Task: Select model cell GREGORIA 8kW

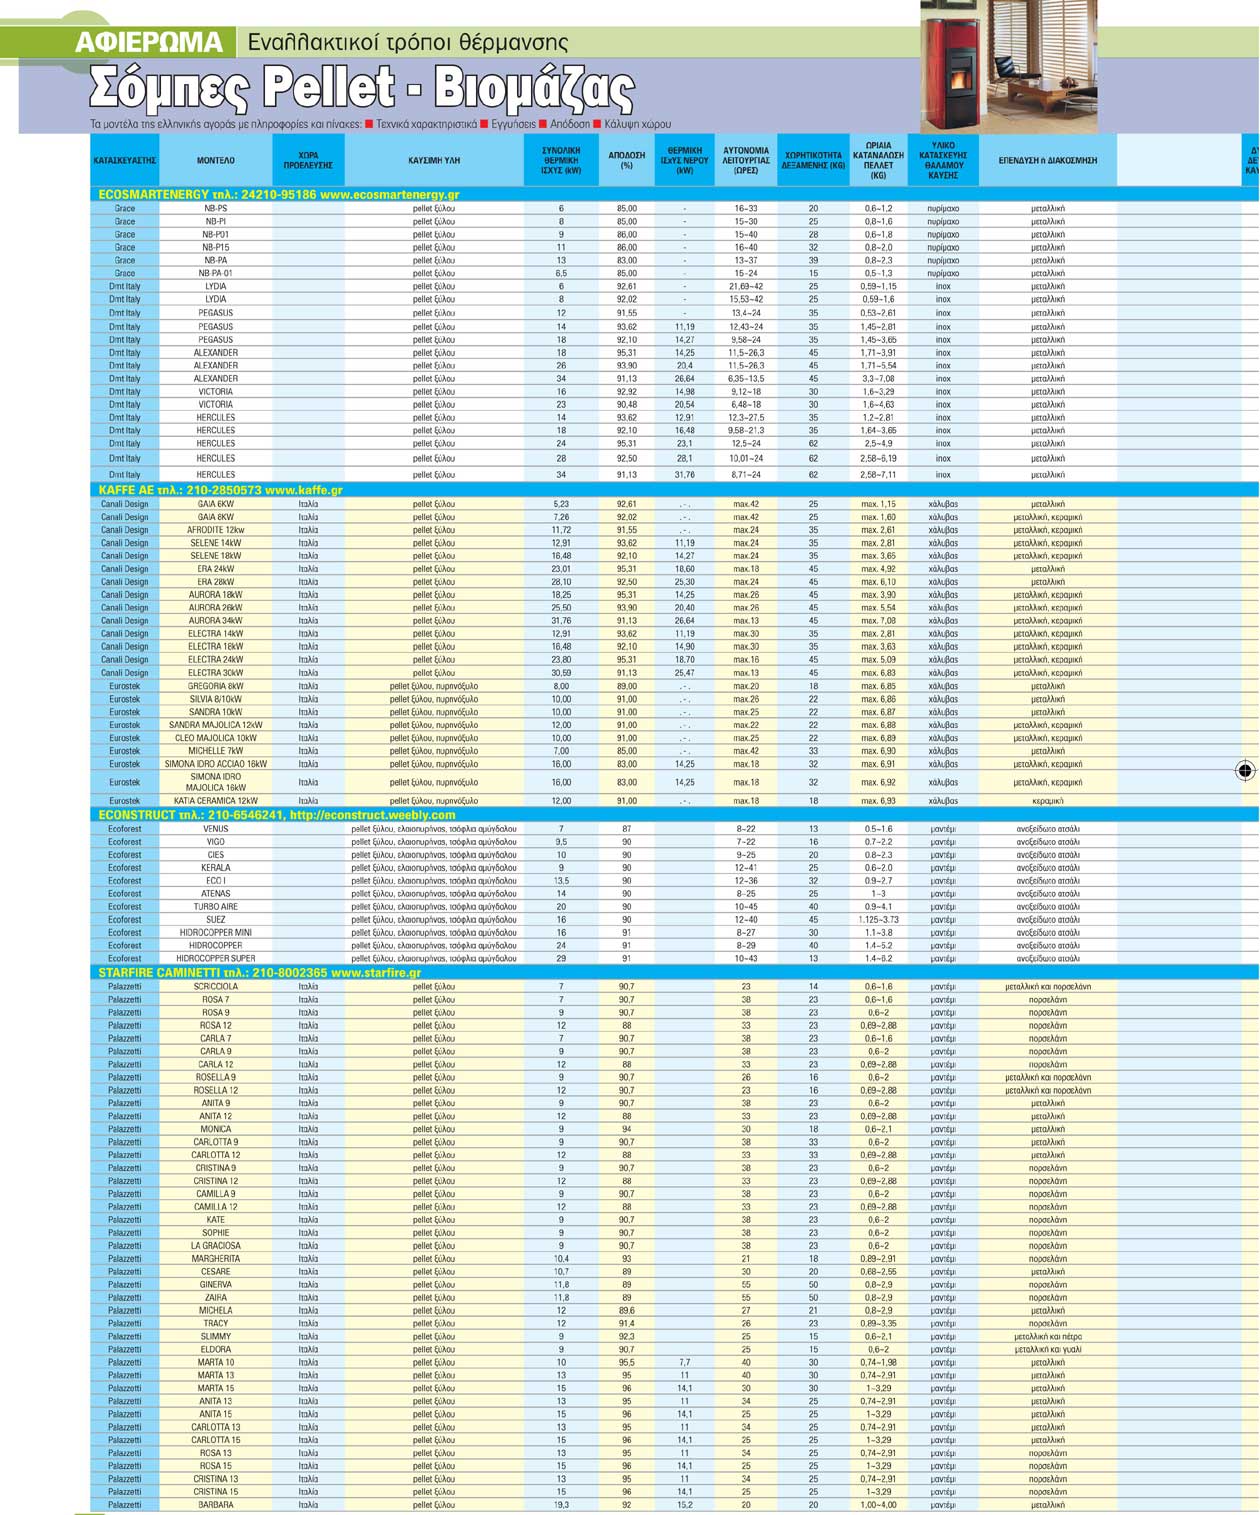Action: click(x=215, y=686)
